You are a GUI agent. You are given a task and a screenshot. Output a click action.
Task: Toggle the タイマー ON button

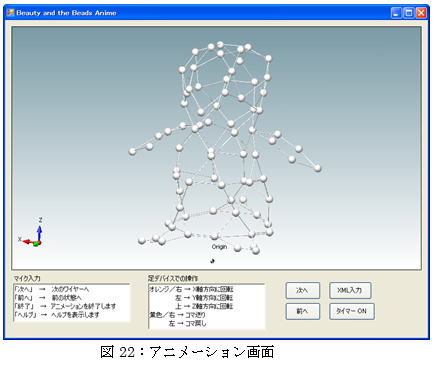pos(352,311)
